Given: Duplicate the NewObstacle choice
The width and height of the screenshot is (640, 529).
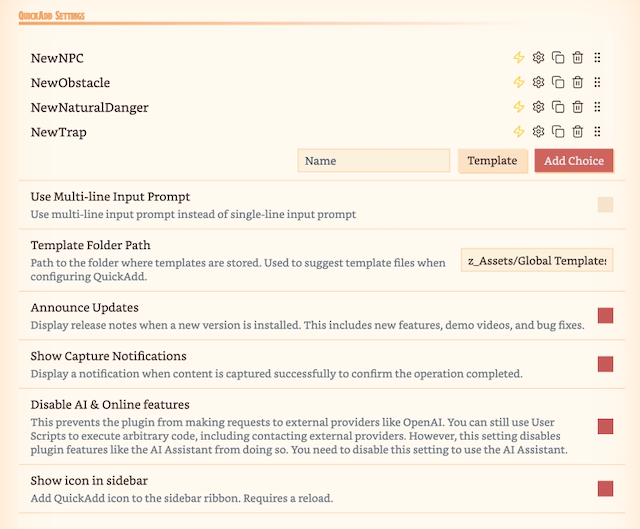Looking at the screenshot, I should tap(558, 82).
